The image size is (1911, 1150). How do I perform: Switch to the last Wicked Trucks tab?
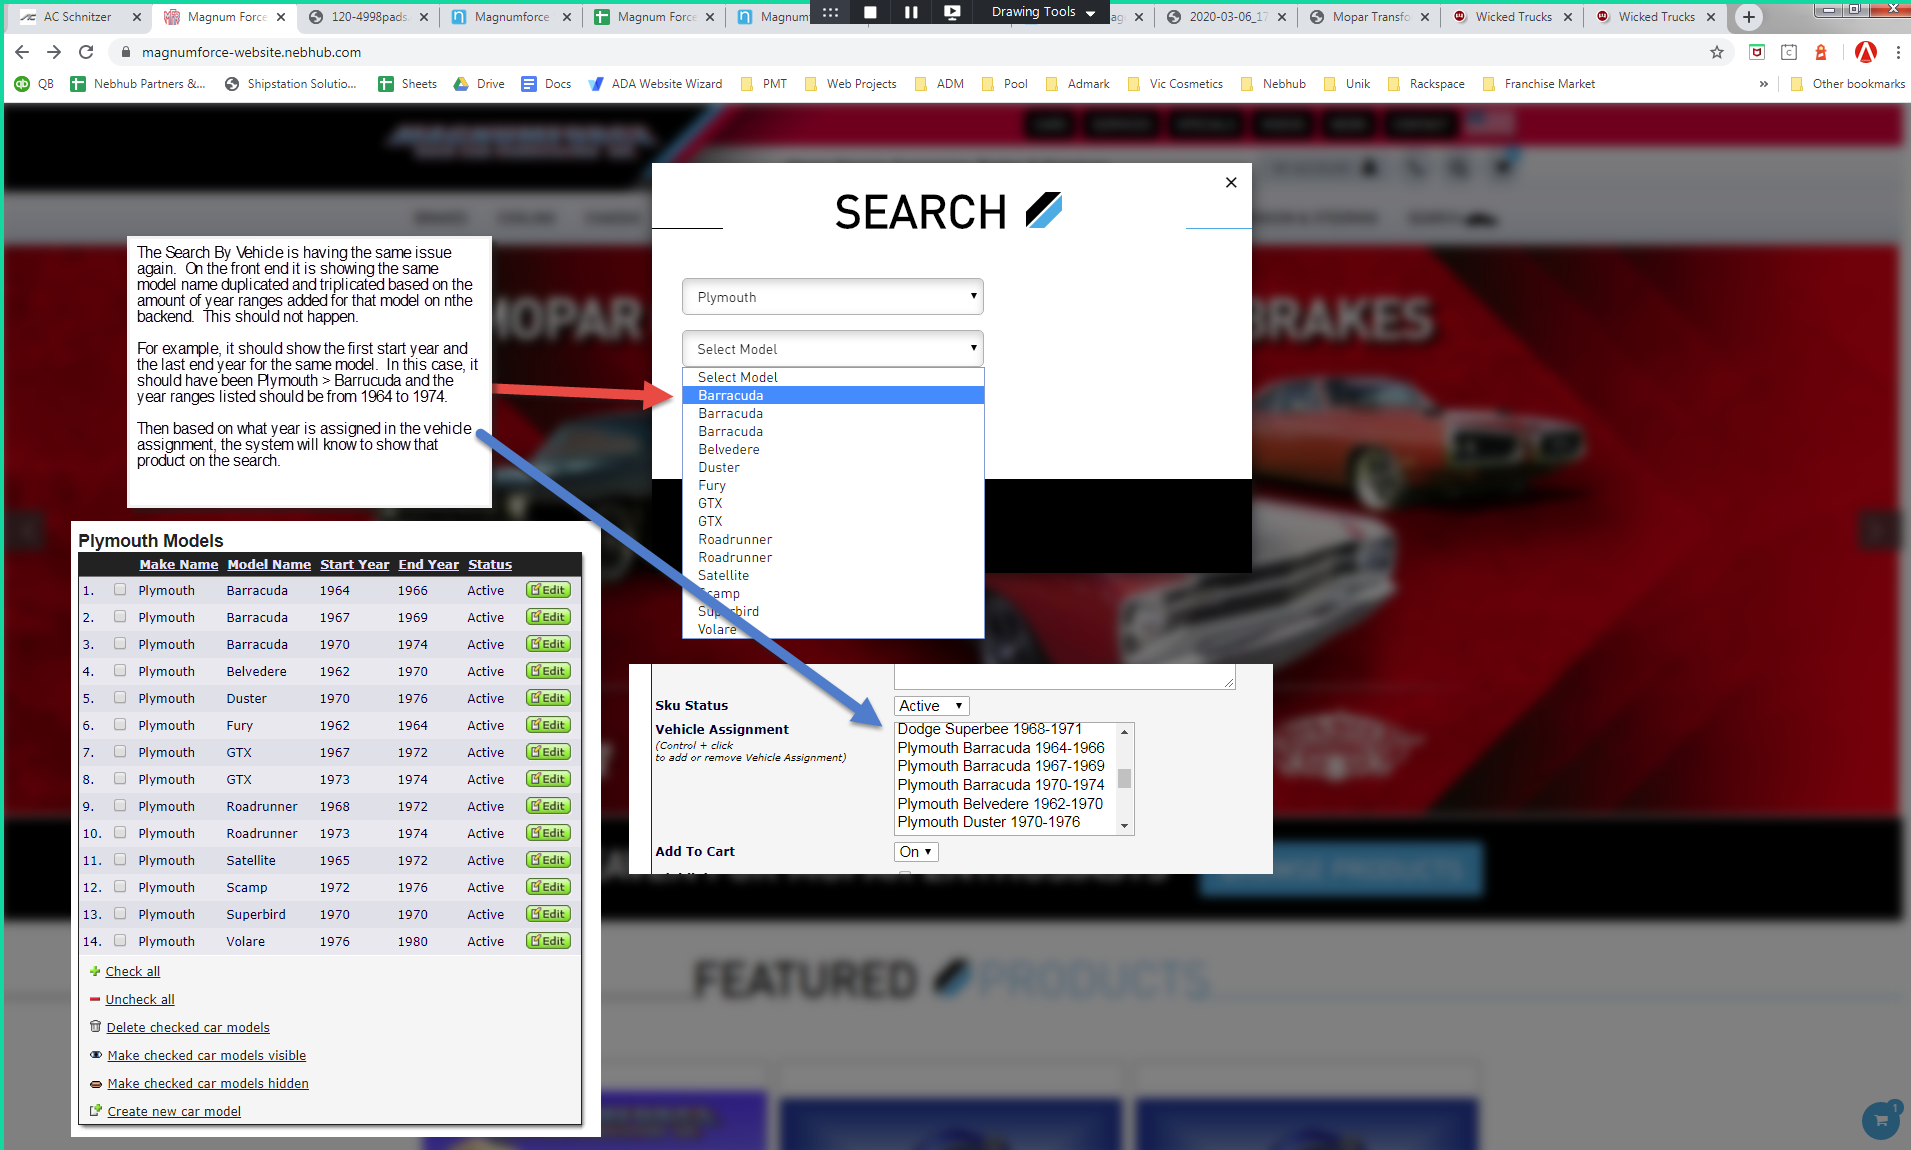(x=1656, y=17)
